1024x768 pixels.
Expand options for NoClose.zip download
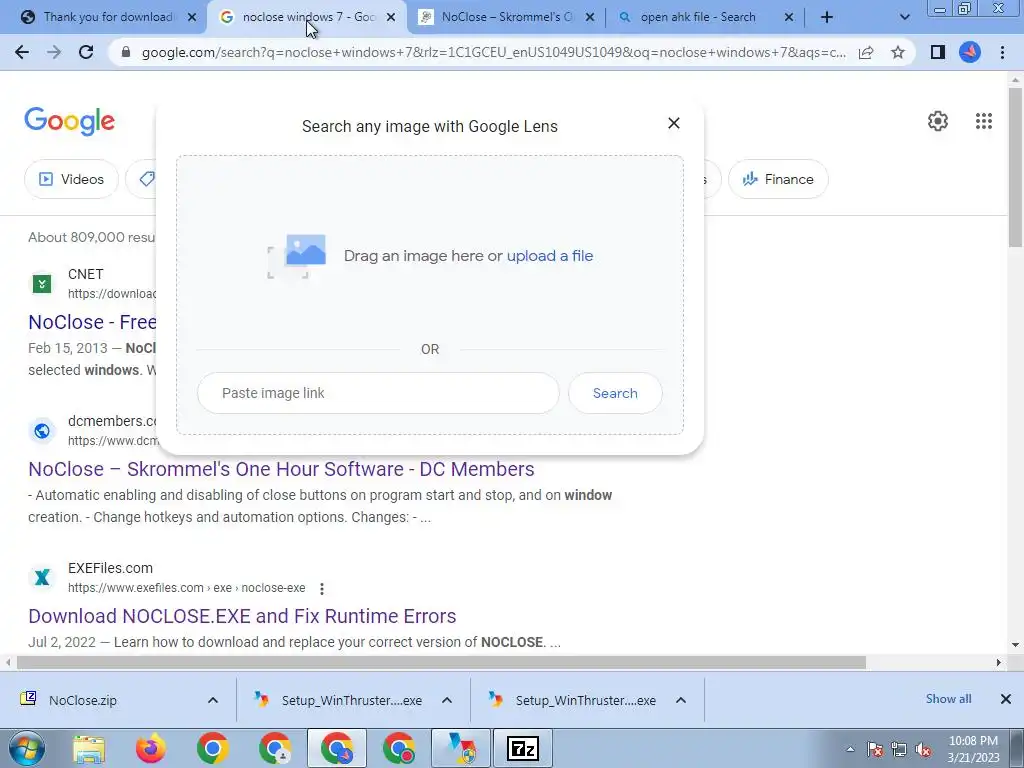pos(213,700)
